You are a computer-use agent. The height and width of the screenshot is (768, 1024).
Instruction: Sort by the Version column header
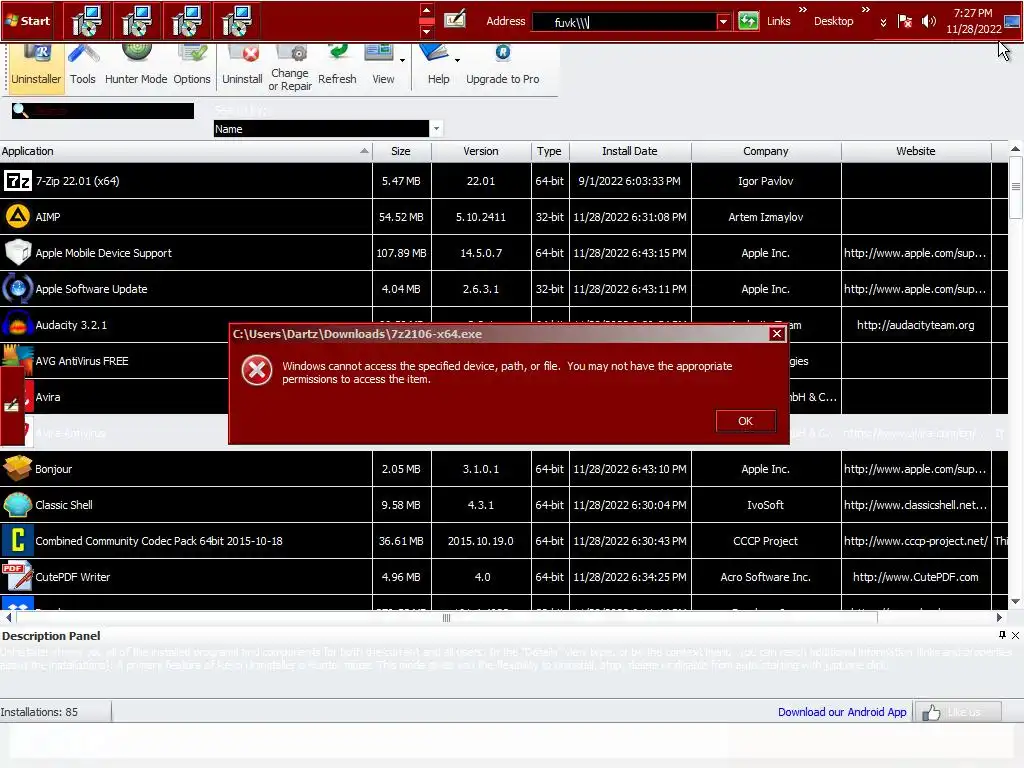tap(481, 151)
